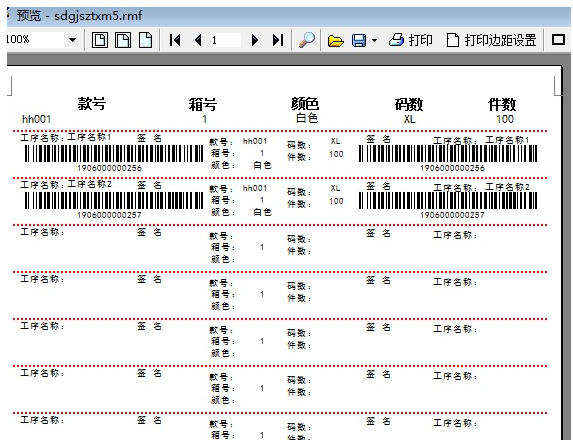Screen dimensions: 573x440
Task: Click the hh001 value under 款号 header
Action: pyautogui.click(x=37, y=119)
